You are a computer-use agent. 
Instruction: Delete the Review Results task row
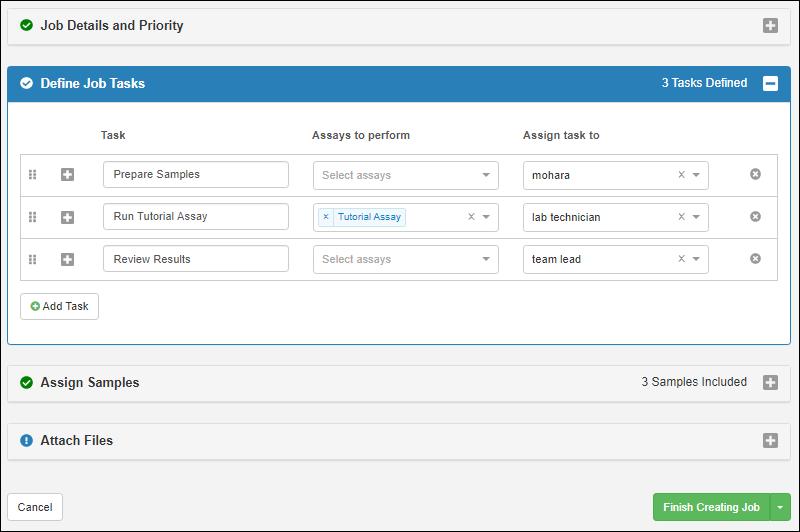click(x=755, y=259)
